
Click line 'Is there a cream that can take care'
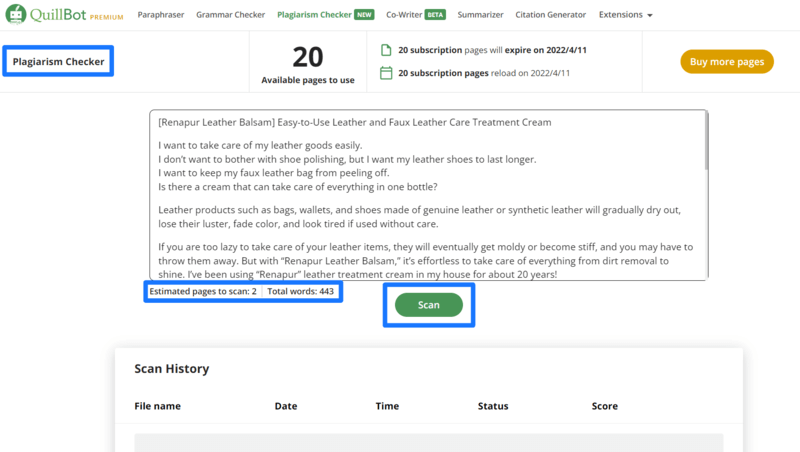click(298, 187)
